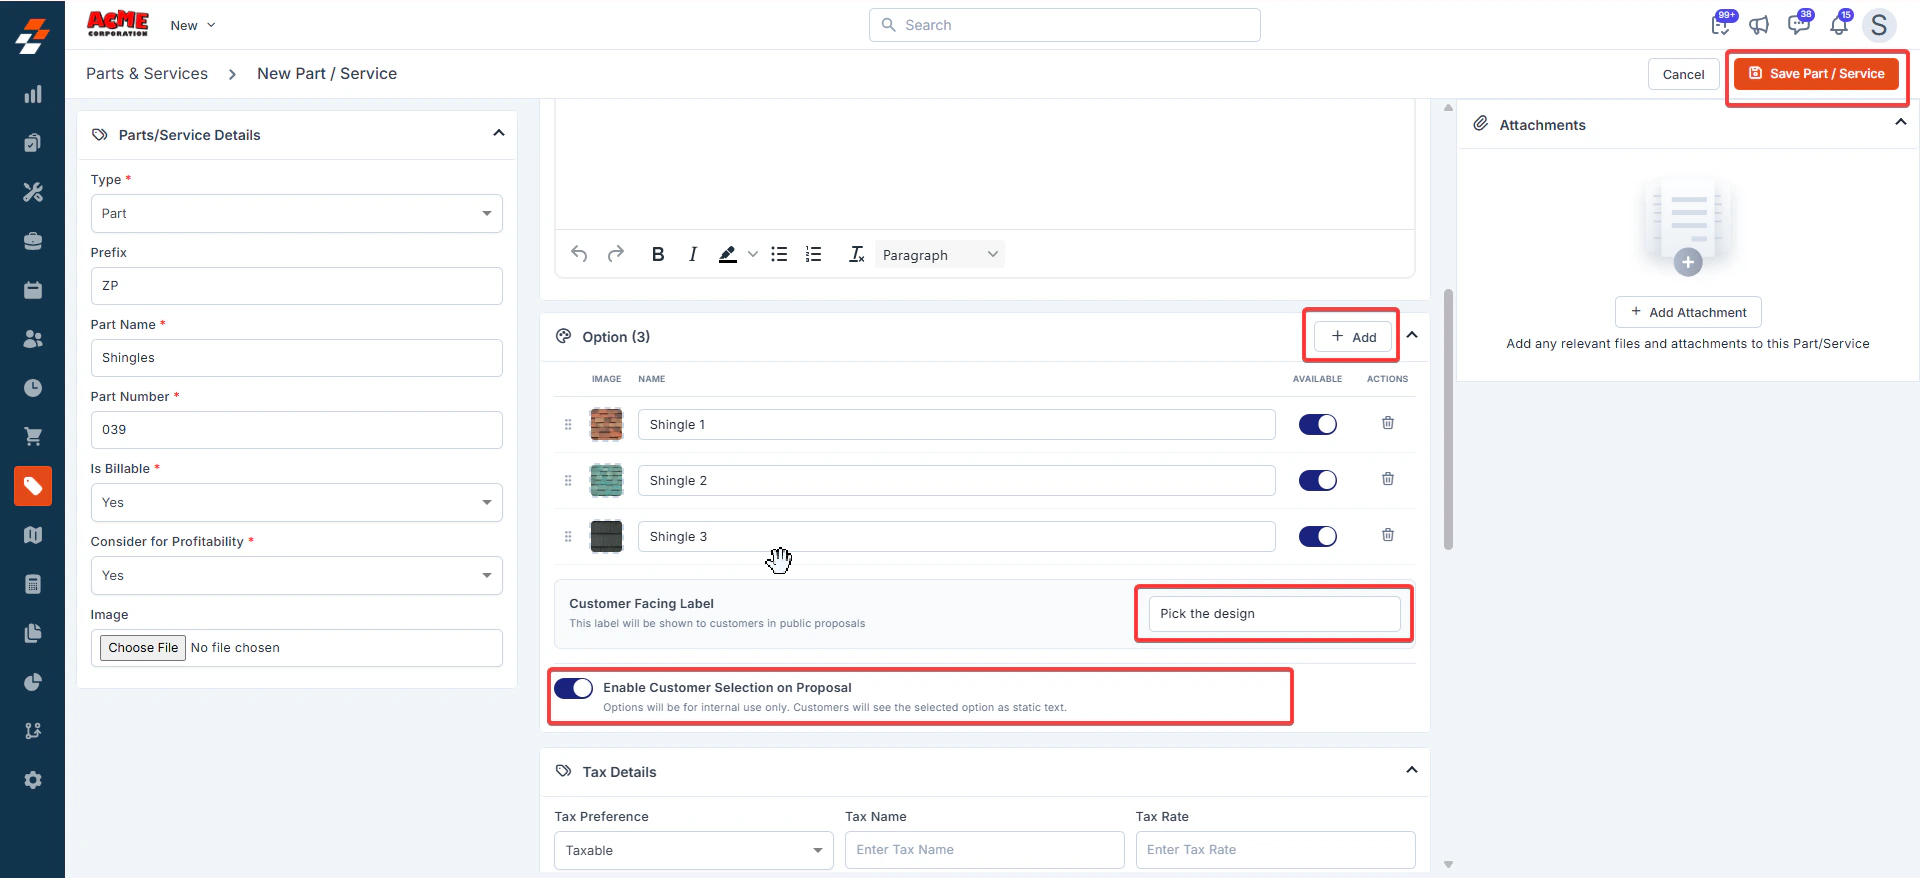Click the megaphone announcements icon
Screen dimensions: 1920x878
pos(1759,25)
